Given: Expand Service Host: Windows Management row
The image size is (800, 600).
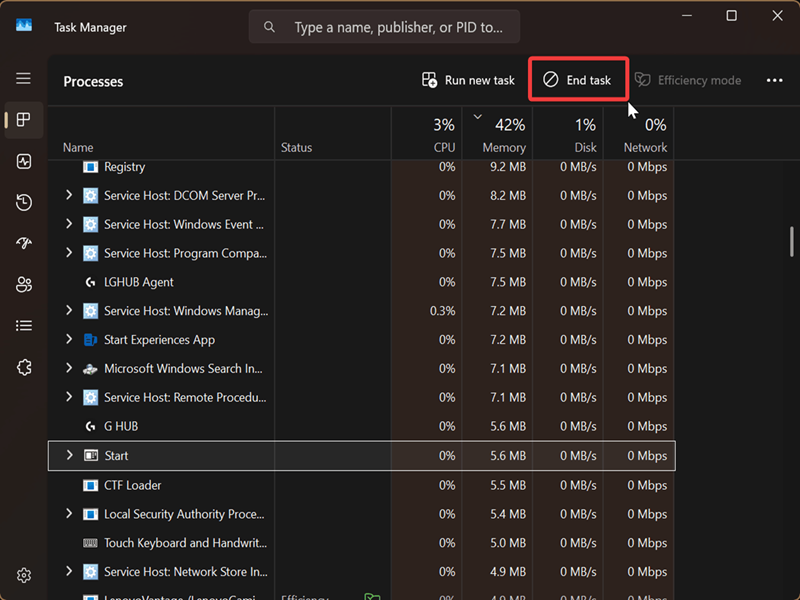Looking at the screenshot, I should click(69, 310).
